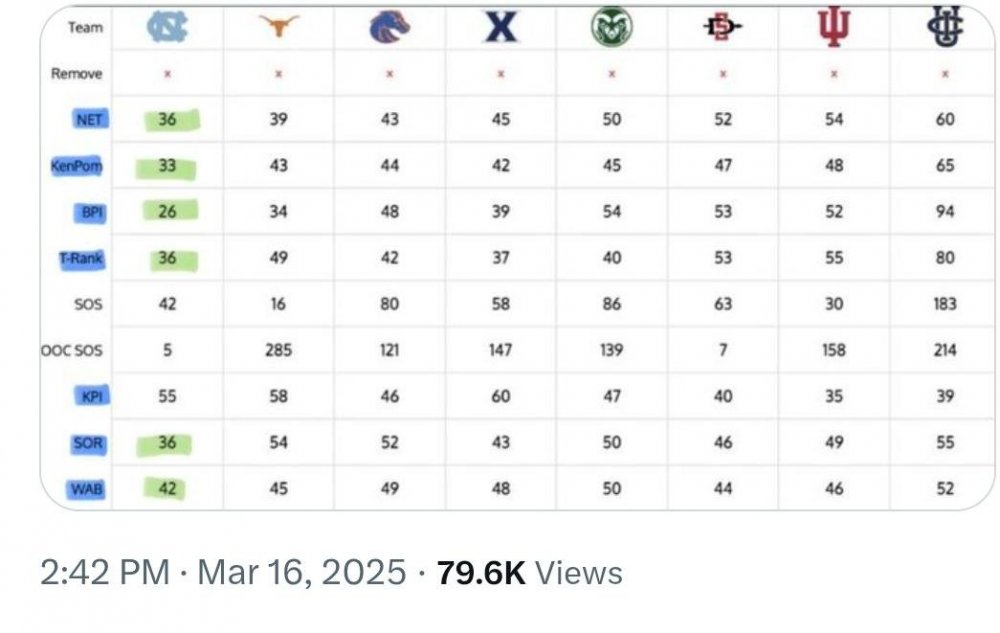
Task: Click North Carolina's green highlighted NET value 36
Action: coord(168,120)
